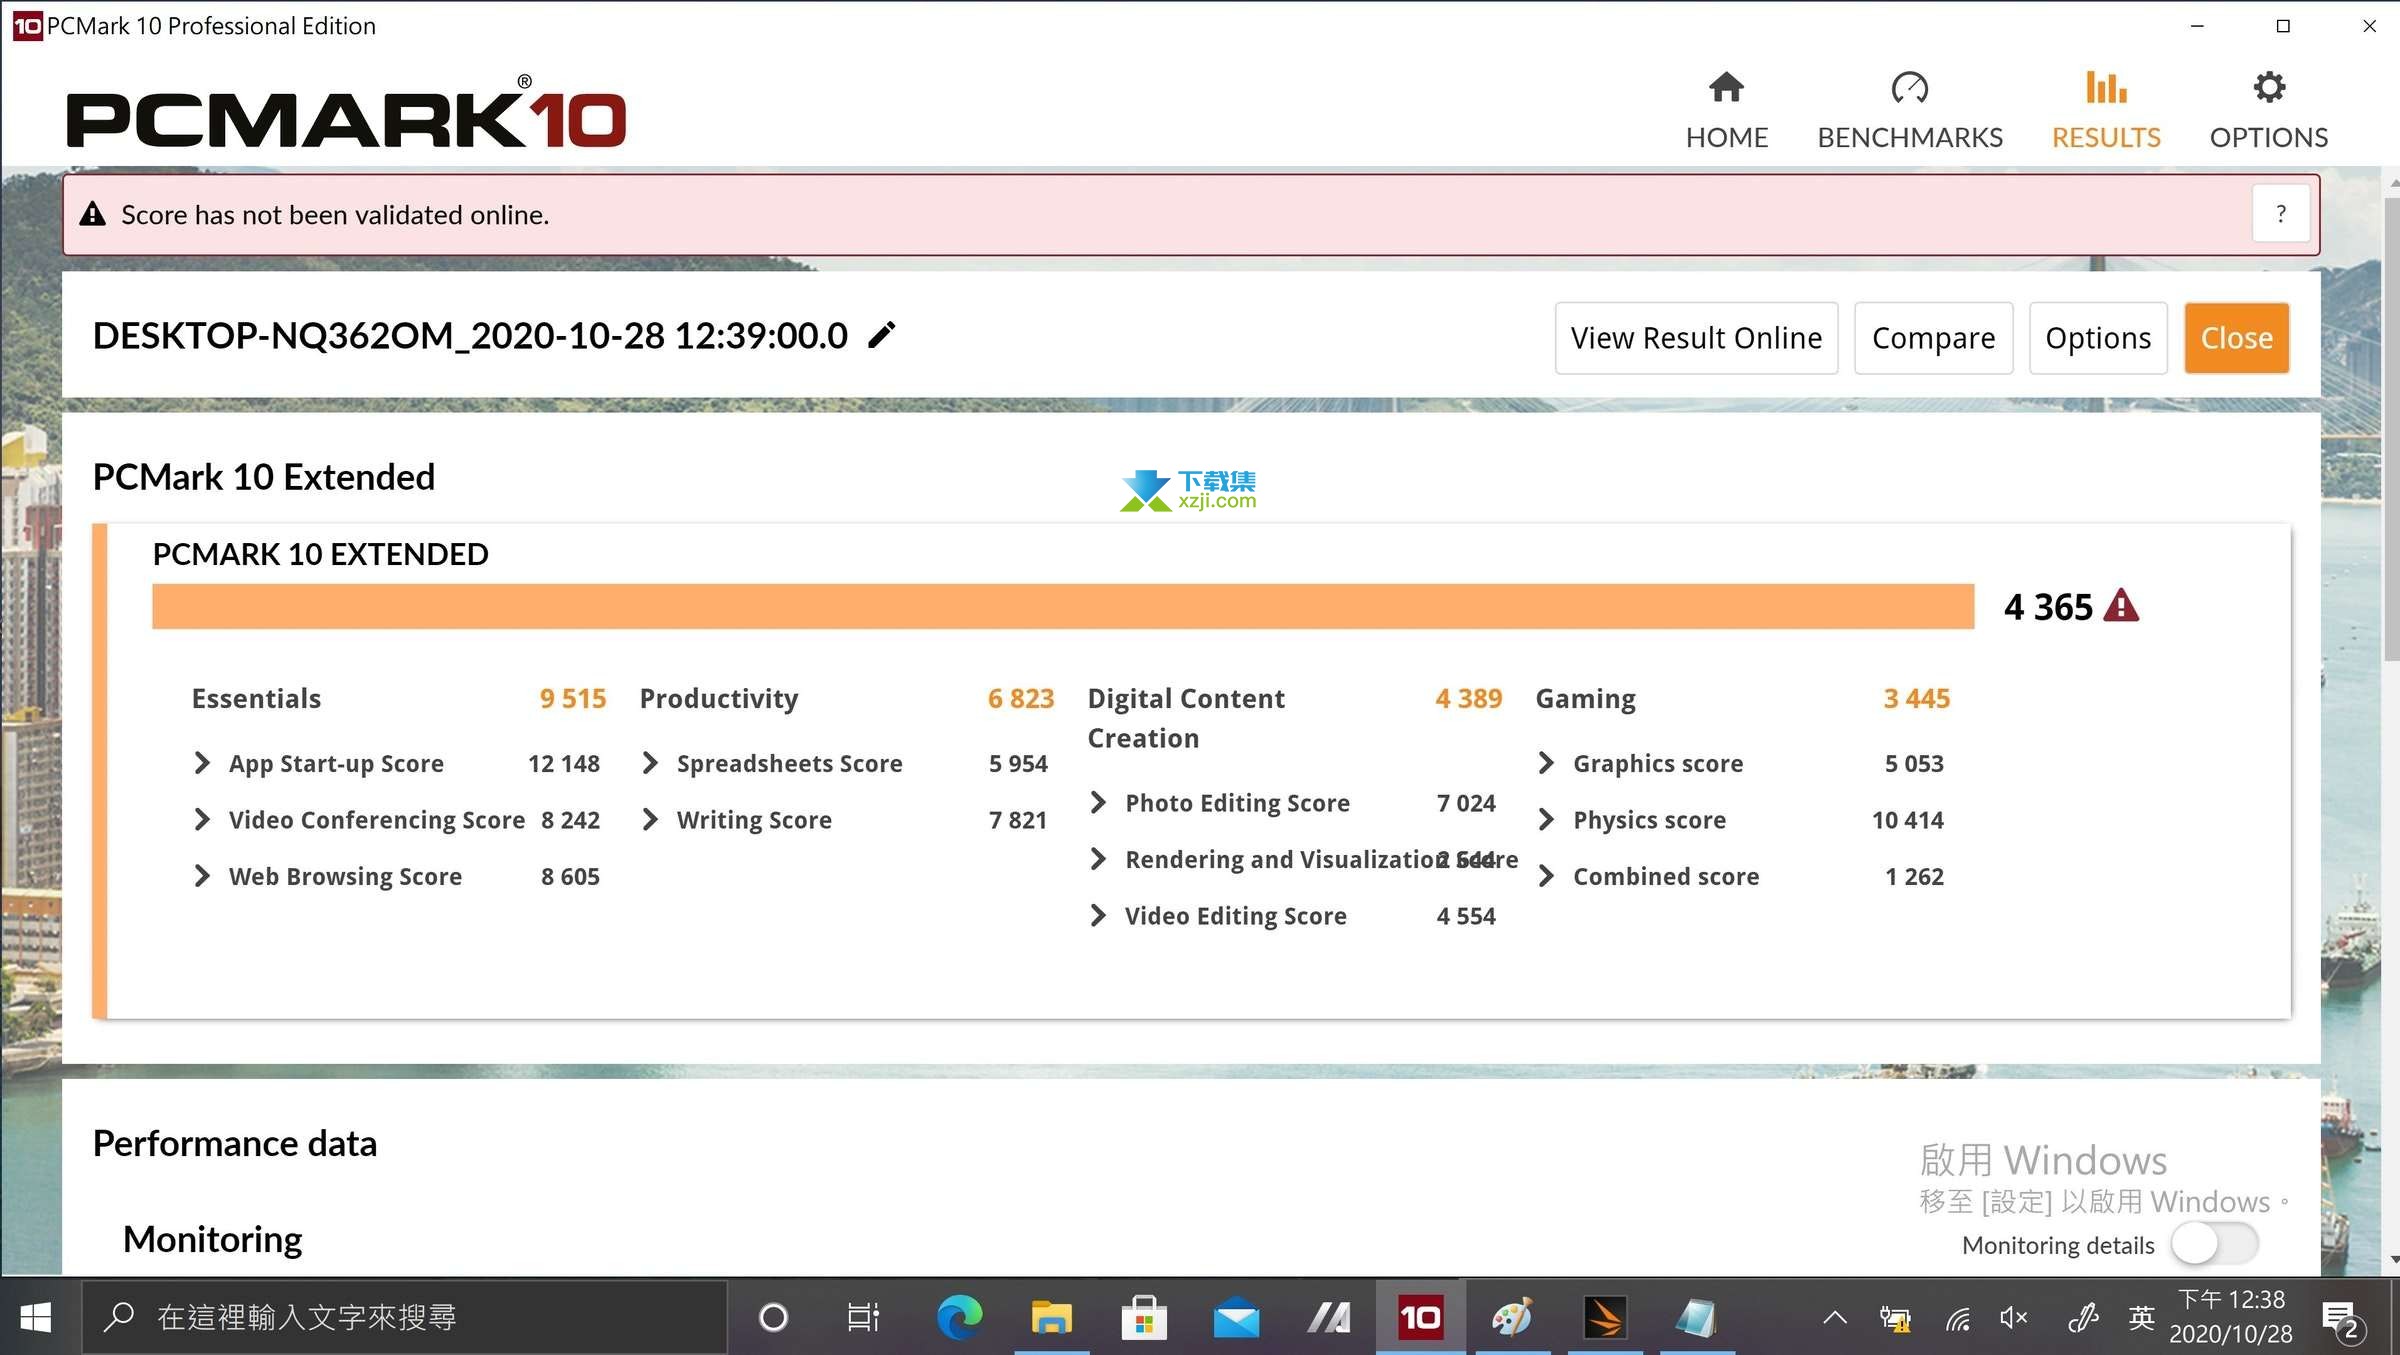The width and height of the screenshot is (2400, 1355).
Task: Open the OPTIONS tab
Action: point(2268,110)
